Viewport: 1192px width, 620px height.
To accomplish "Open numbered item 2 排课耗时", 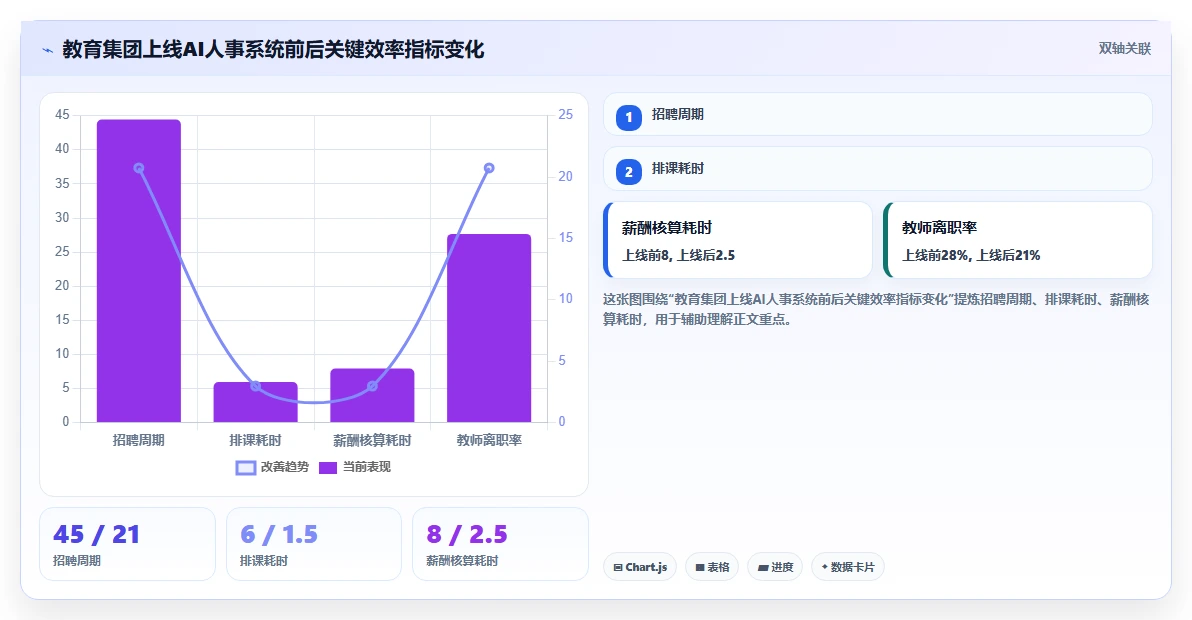I will coord(877,169).
